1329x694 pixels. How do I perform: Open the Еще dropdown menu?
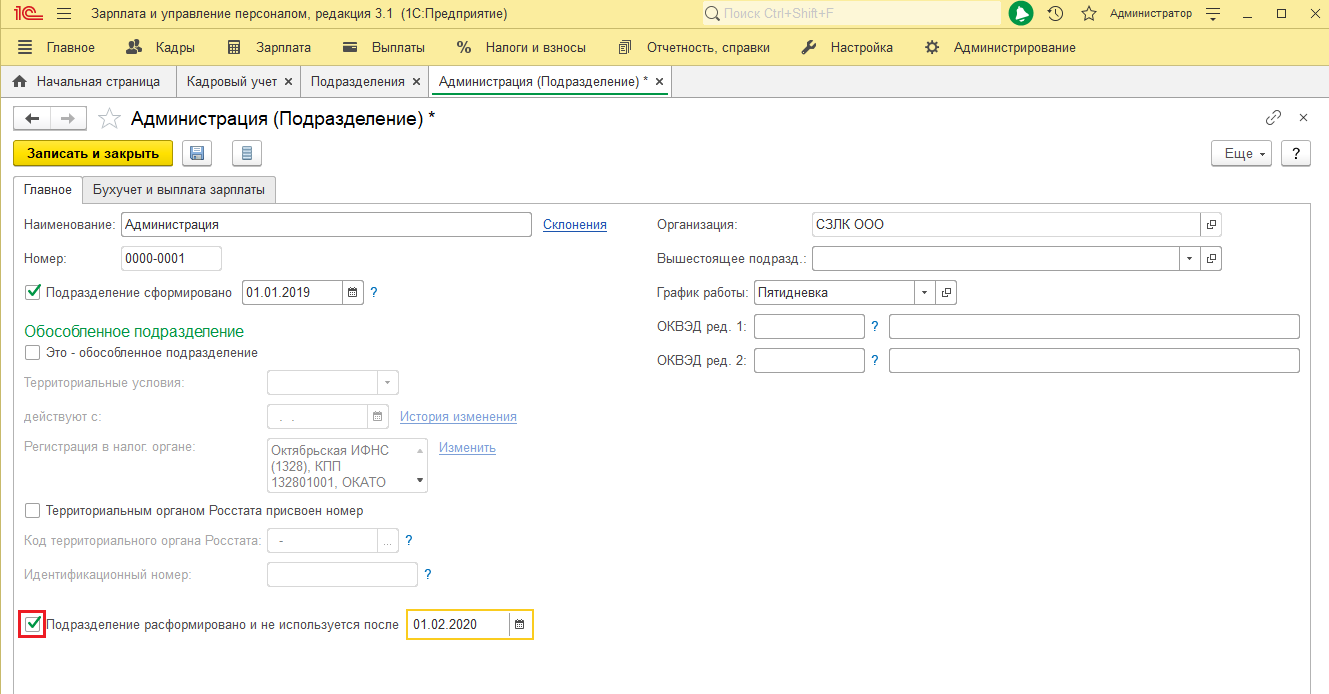tap(1241, 154)
